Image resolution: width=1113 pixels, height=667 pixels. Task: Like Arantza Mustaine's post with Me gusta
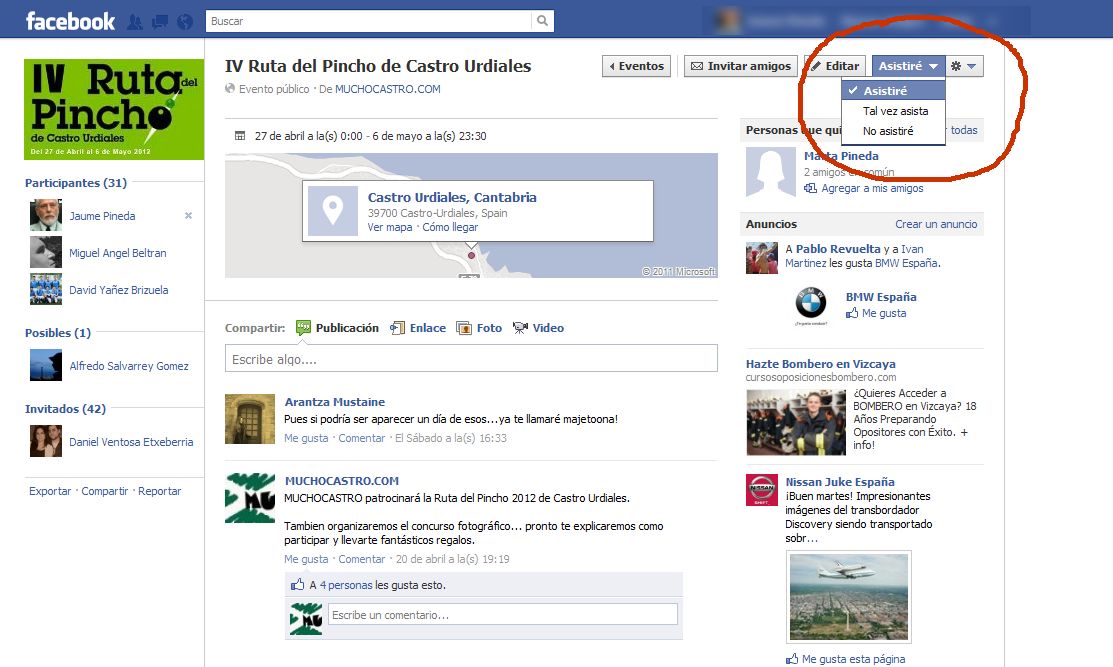306,438
